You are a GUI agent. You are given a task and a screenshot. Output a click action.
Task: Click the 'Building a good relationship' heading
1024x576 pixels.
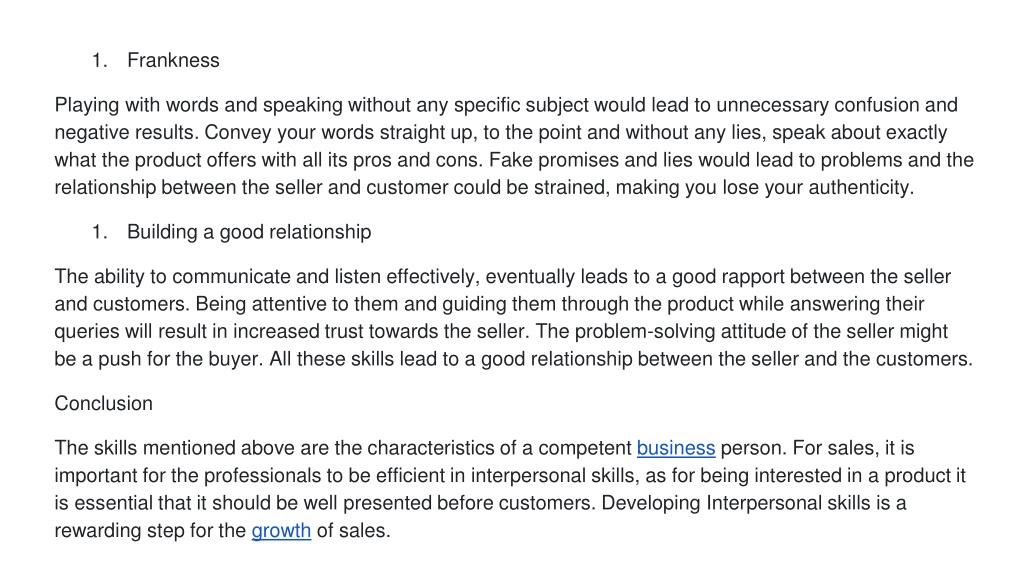point(249,232)
